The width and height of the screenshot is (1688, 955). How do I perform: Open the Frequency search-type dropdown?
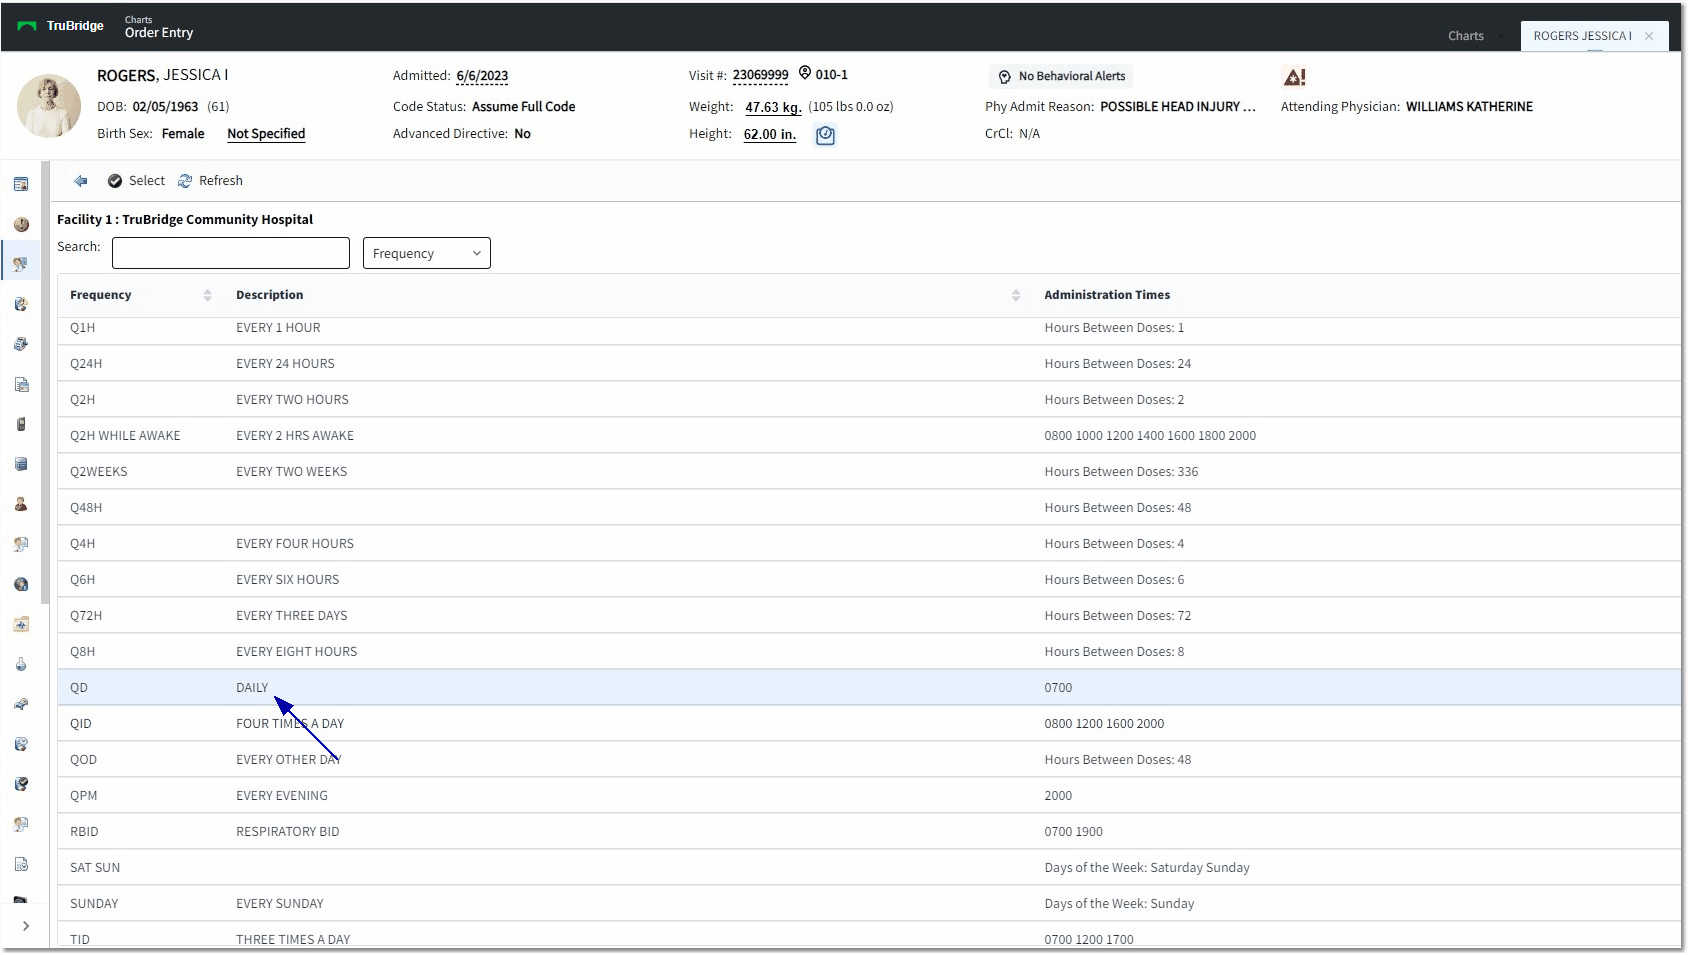click(x=427, y=253)
